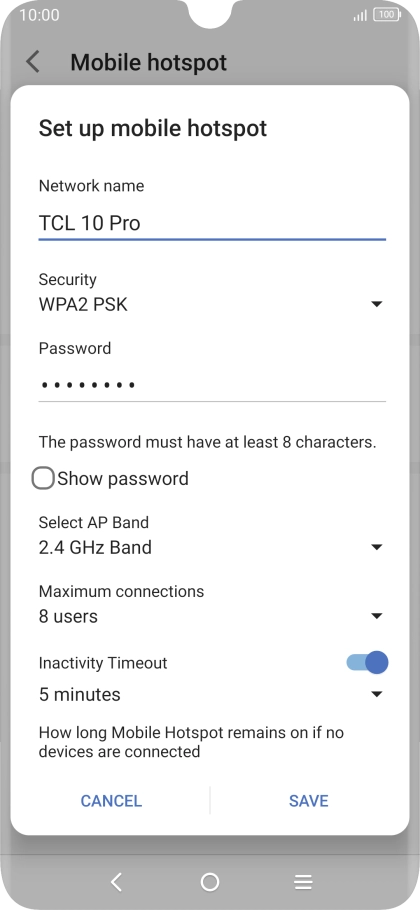Viewport: 420px width, 910px height.
Task: Tap the signal strength icon
Action: pos(360,15)
